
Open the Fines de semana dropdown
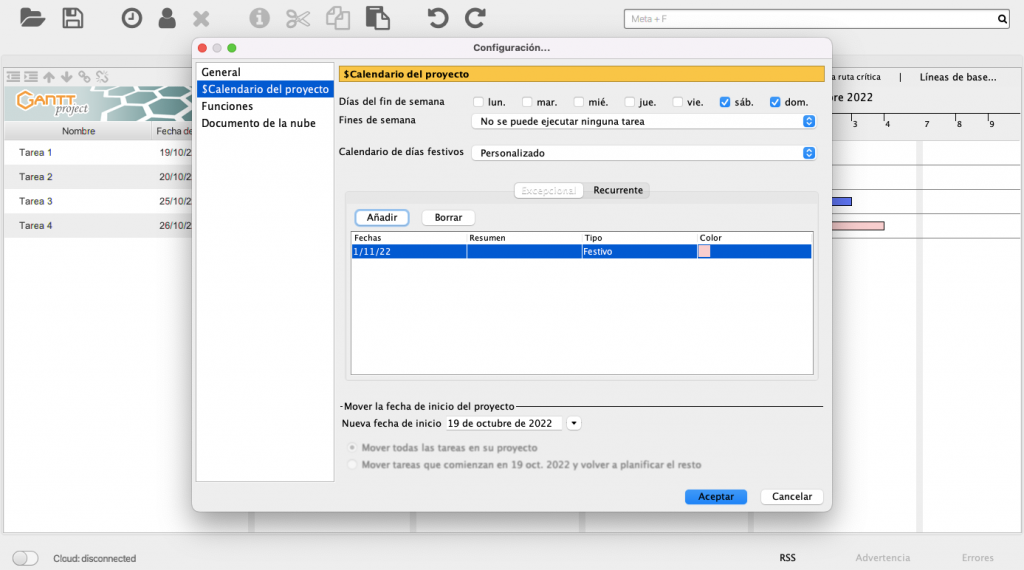[x=643, y=121]
